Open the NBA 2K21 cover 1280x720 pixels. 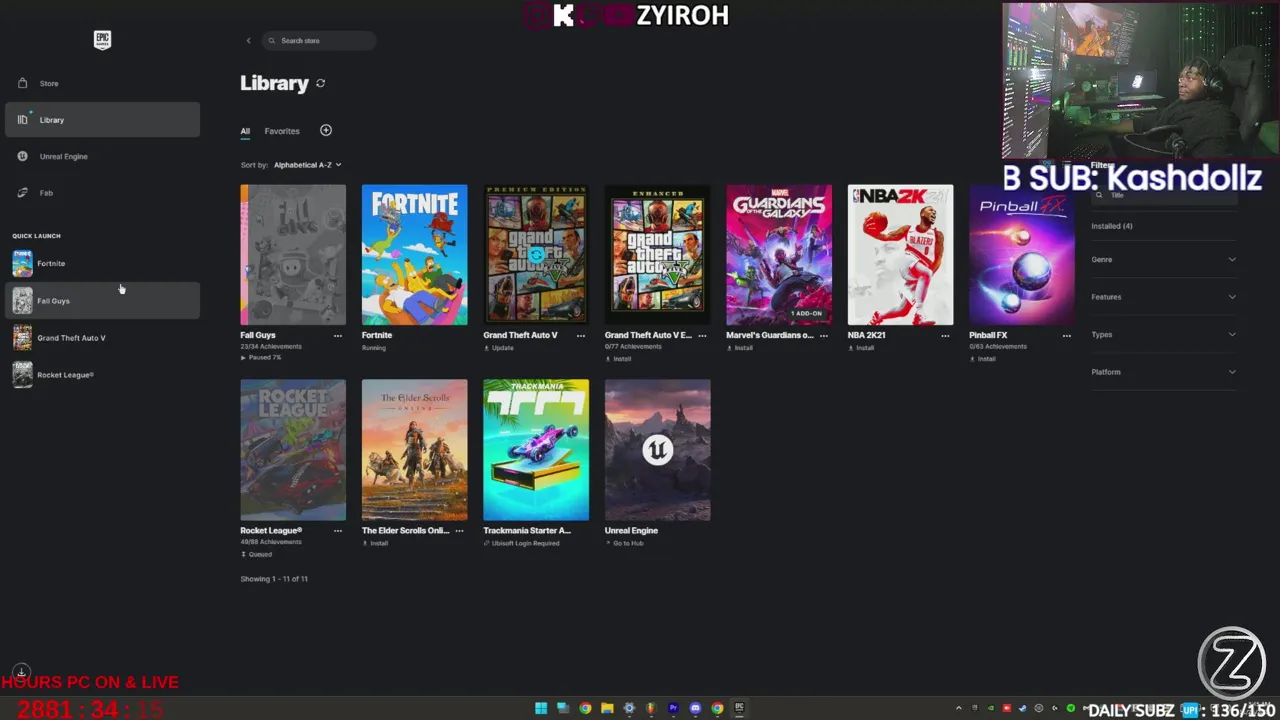click(x=900, y=255)
